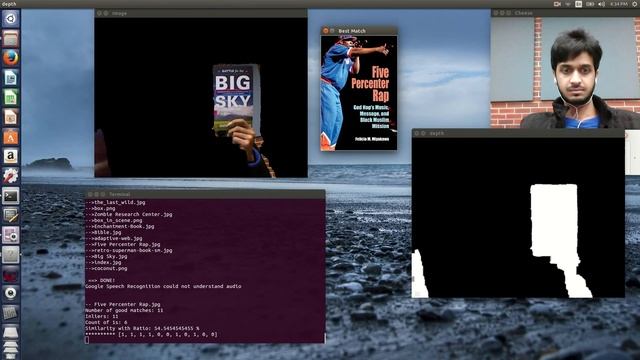Open LibreOffice Calc from the dock
This screenshot has width=640, height=360.
coord(11,98)
